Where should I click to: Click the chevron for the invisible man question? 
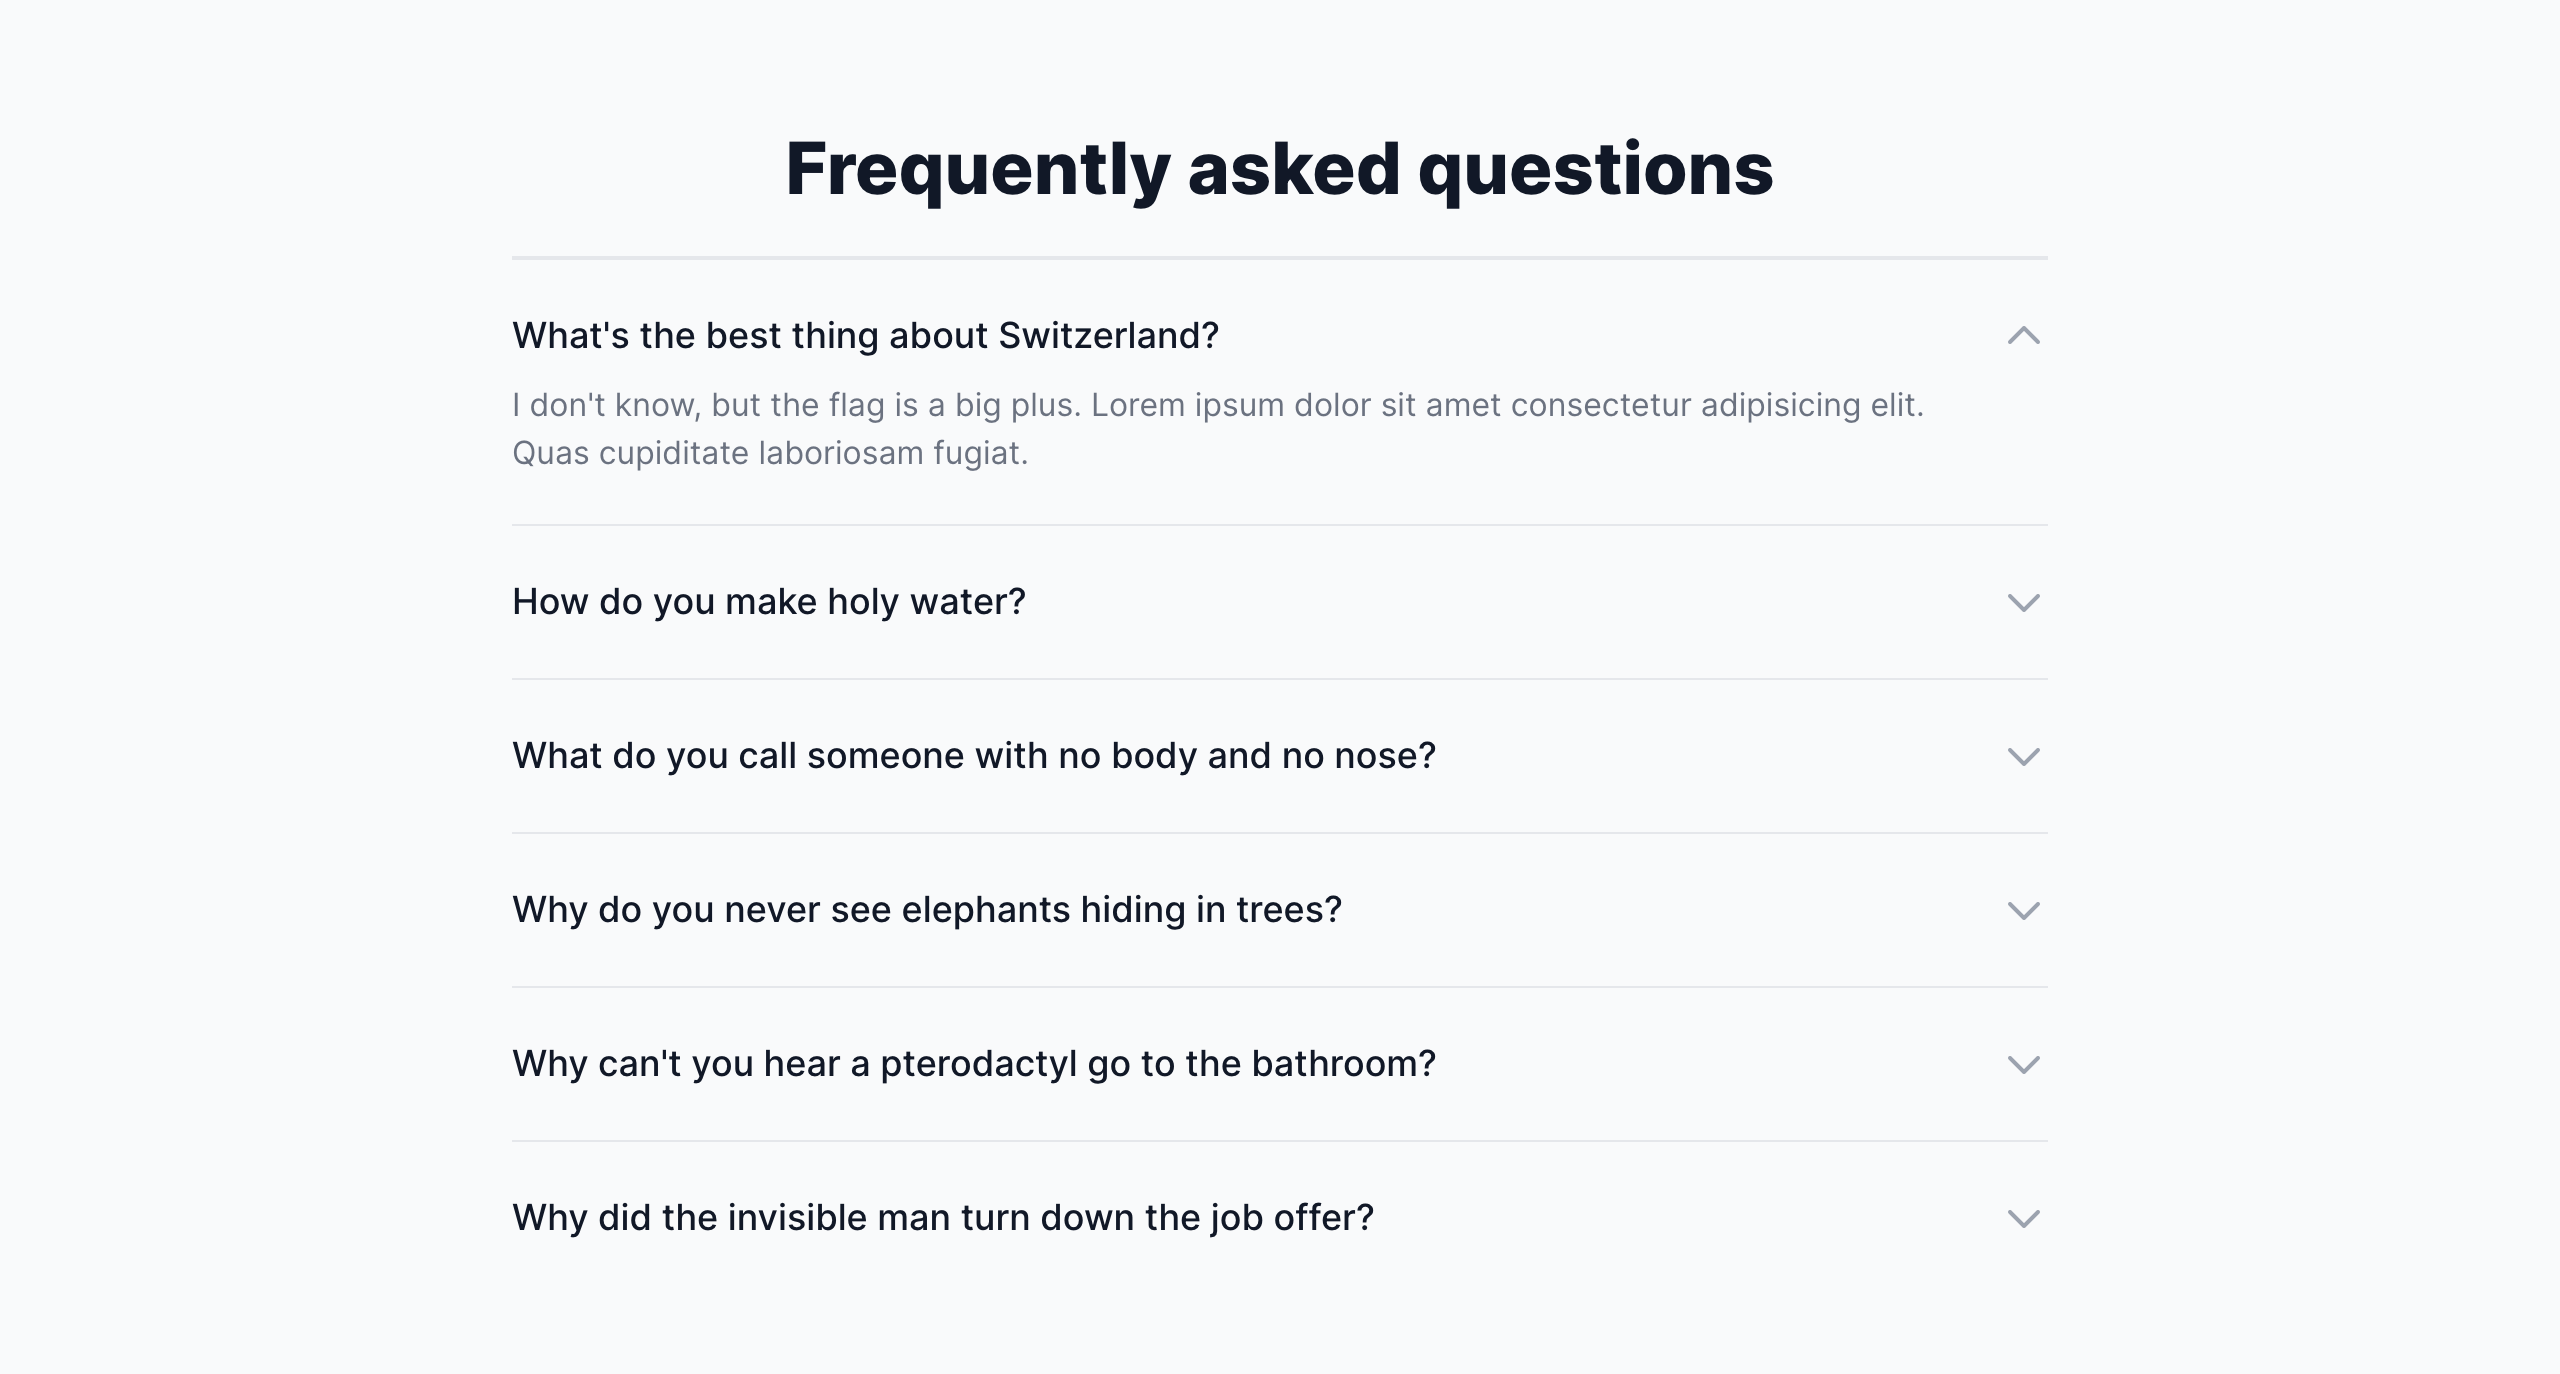[x=2023, y=1219]
